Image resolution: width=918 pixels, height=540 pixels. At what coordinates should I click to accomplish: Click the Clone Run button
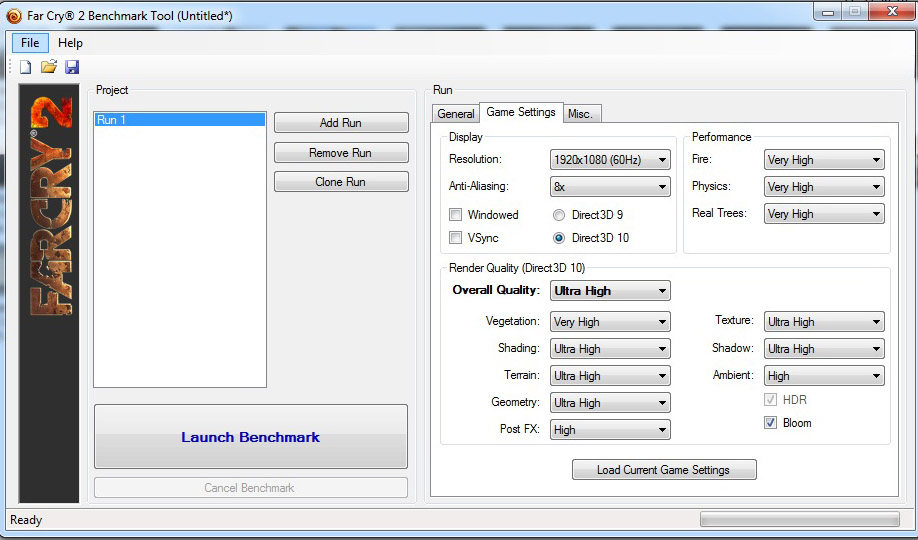click(341, 182)
